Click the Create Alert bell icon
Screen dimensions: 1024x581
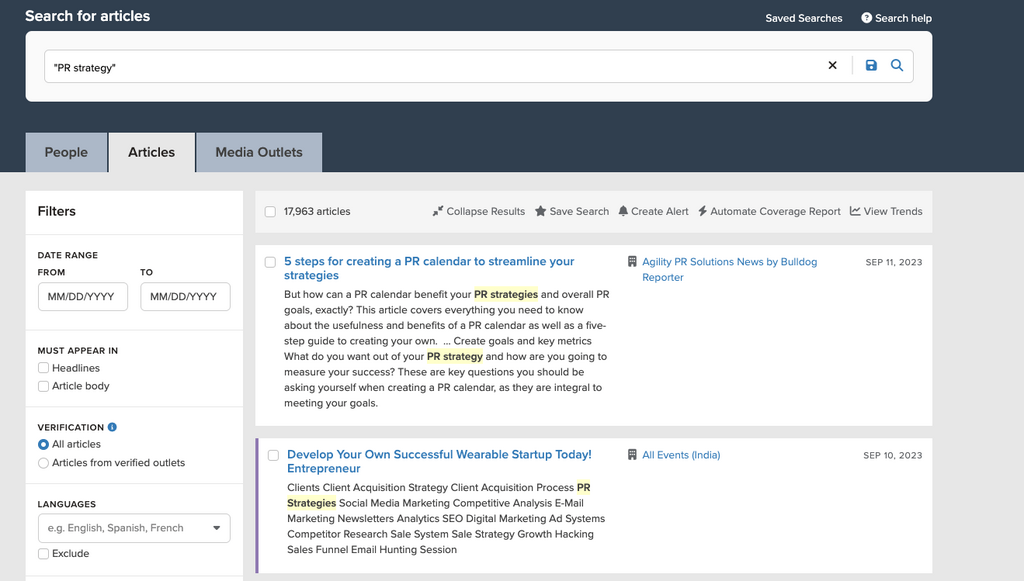coord(623,212)
